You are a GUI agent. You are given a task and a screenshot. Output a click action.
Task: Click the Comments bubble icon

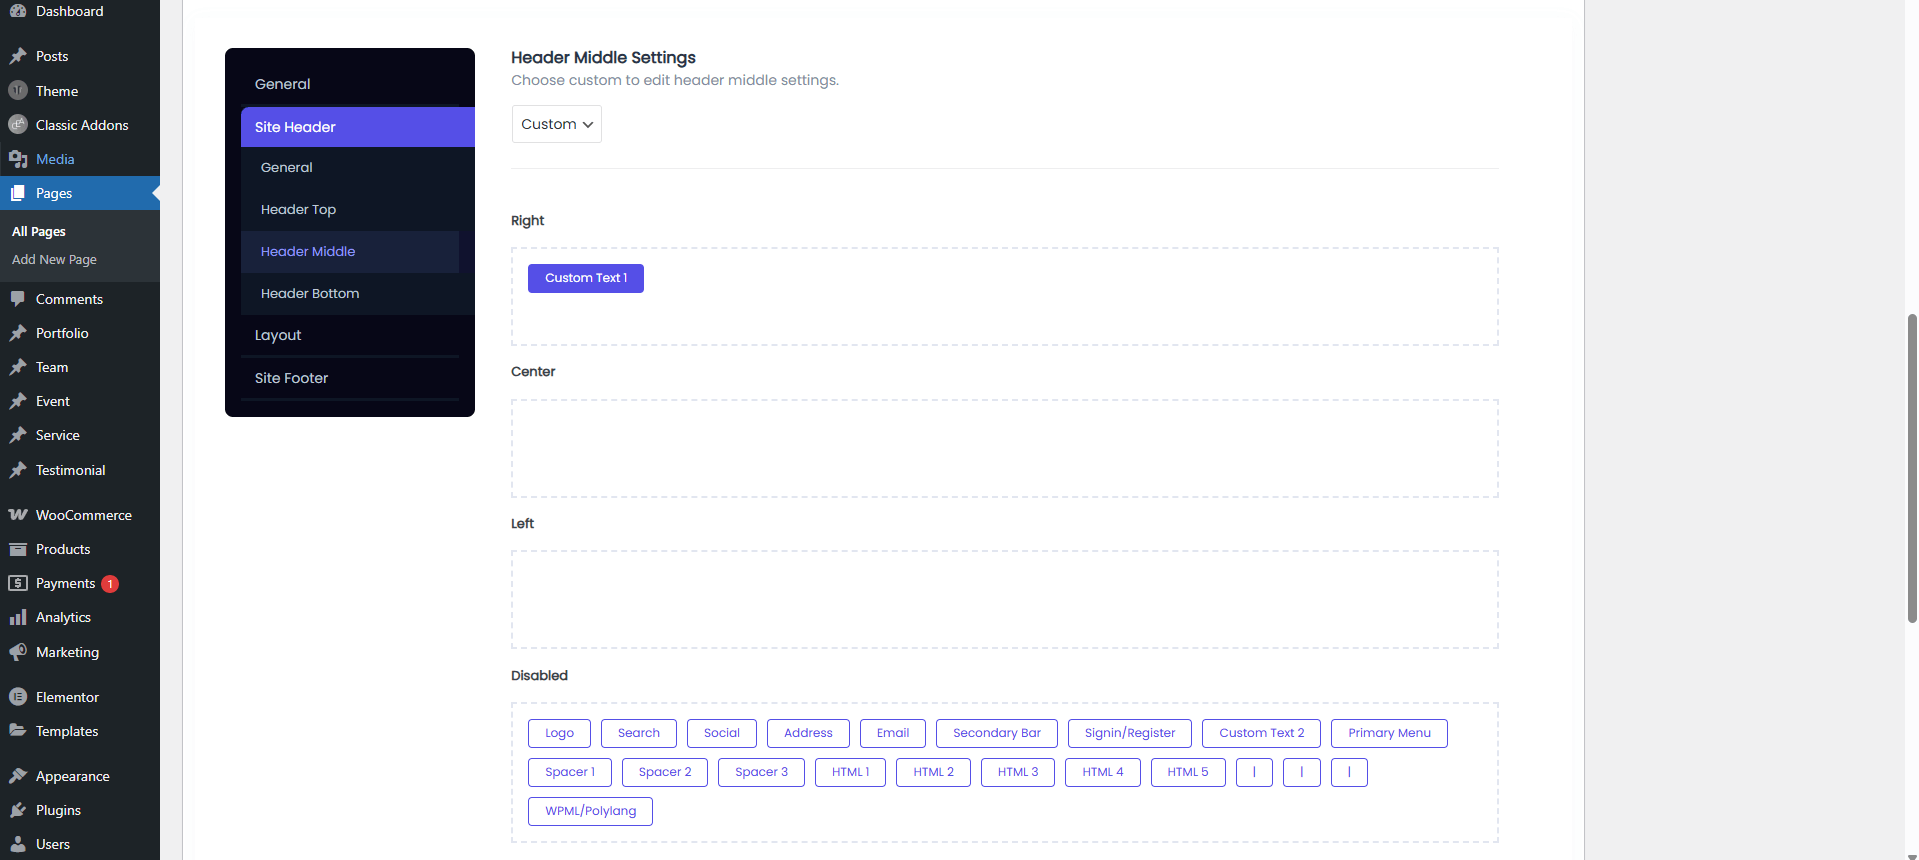(18, 299)
